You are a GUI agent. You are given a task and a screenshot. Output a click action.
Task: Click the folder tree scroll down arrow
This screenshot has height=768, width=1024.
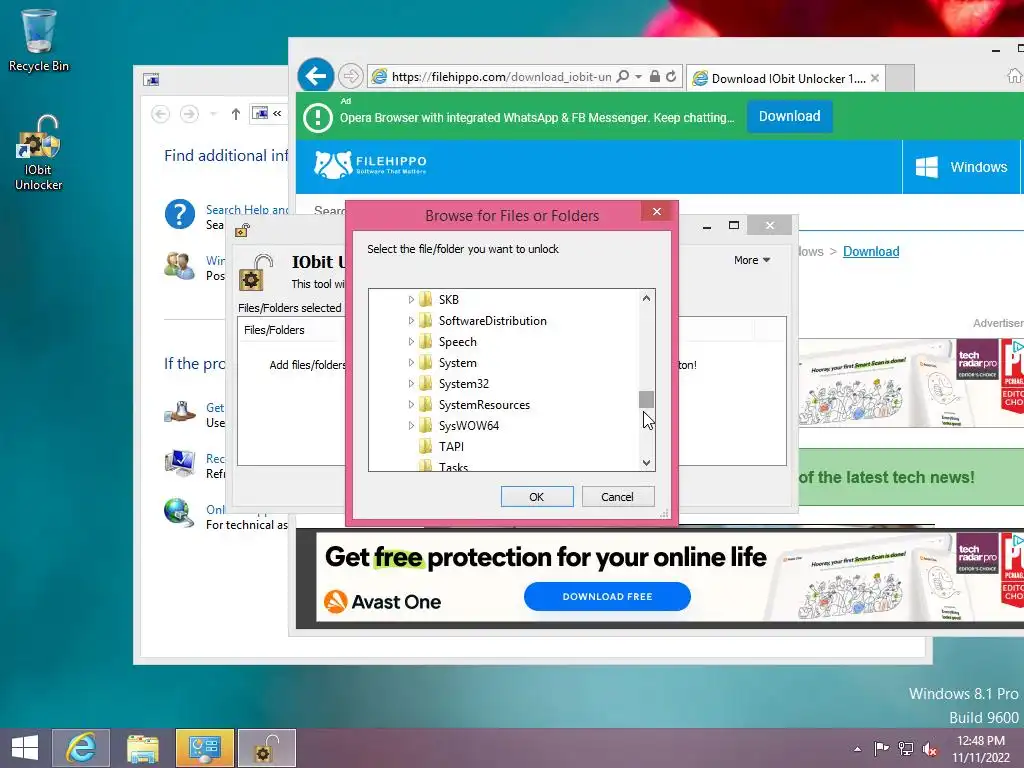click(647, 463)
